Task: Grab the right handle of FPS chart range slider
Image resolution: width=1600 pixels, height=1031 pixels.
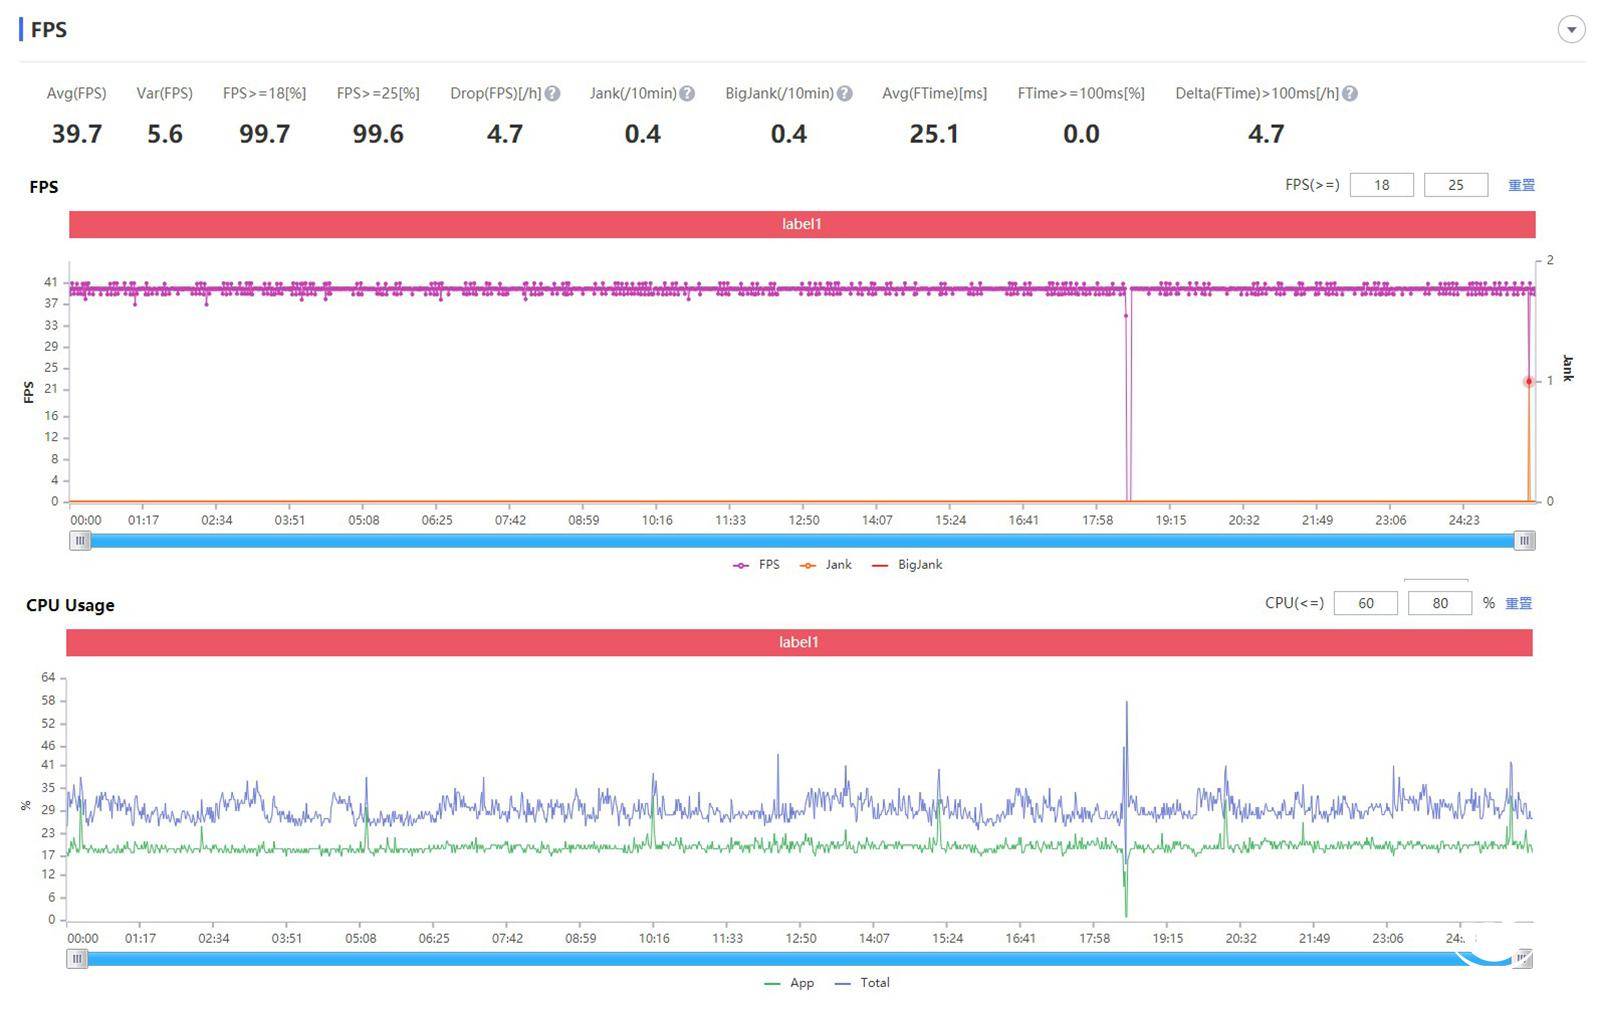Action: 1524,541
